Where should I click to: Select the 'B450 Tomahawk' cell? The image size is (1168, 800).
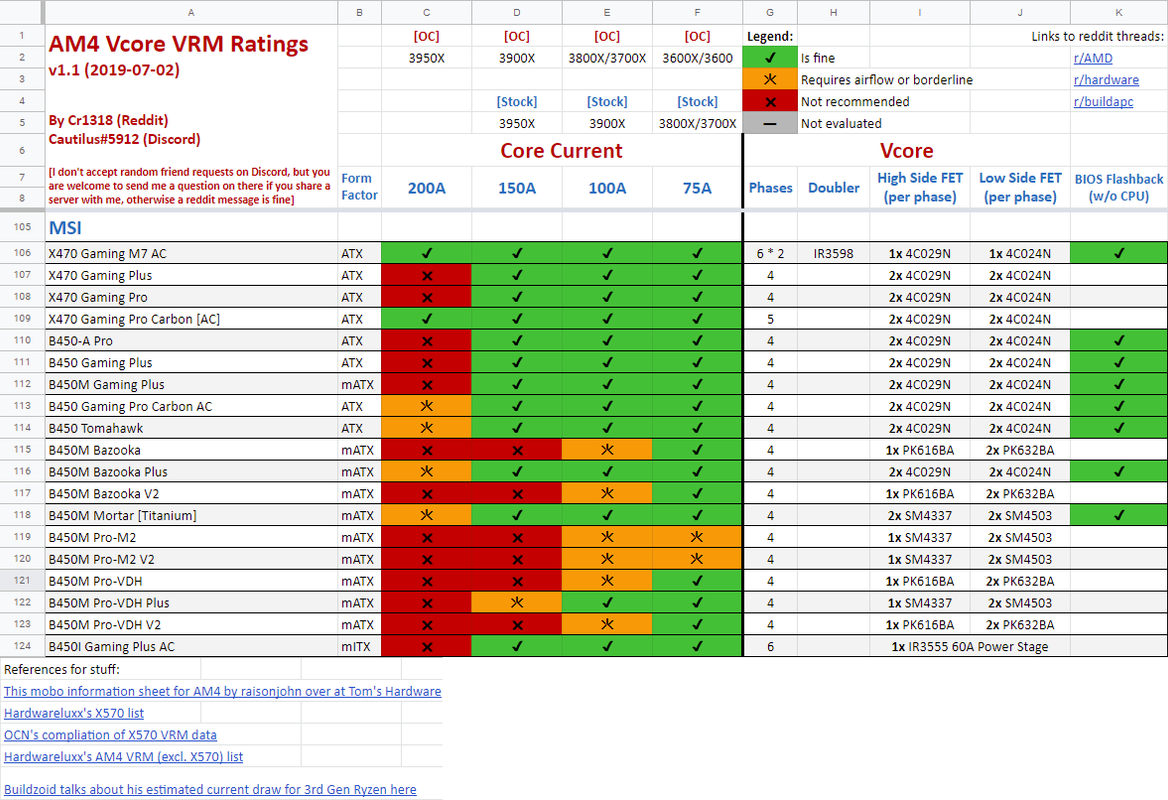191,428
